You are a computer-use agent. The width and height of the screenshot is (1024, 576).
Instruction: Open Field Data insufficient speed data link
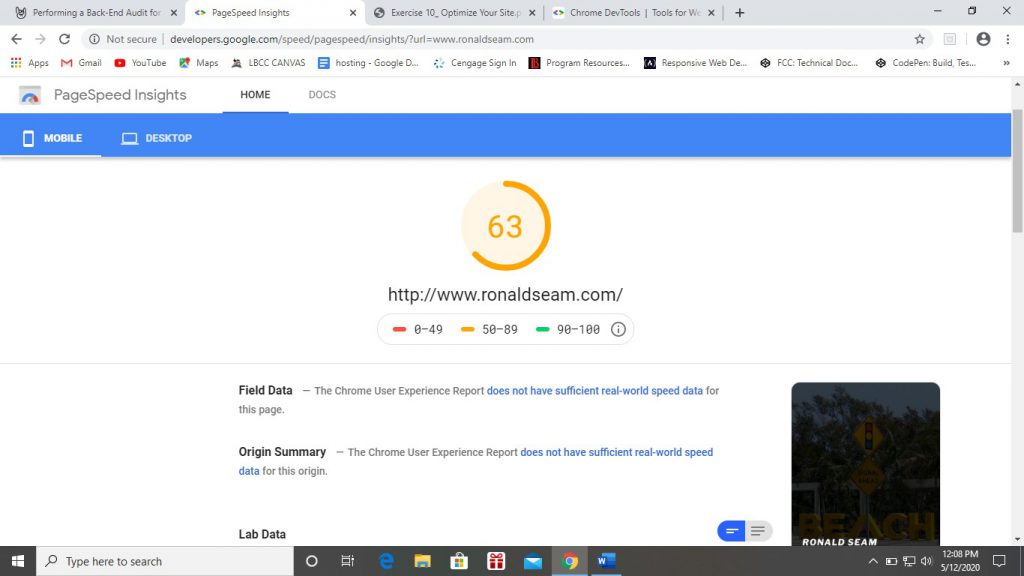coord(594,391)
